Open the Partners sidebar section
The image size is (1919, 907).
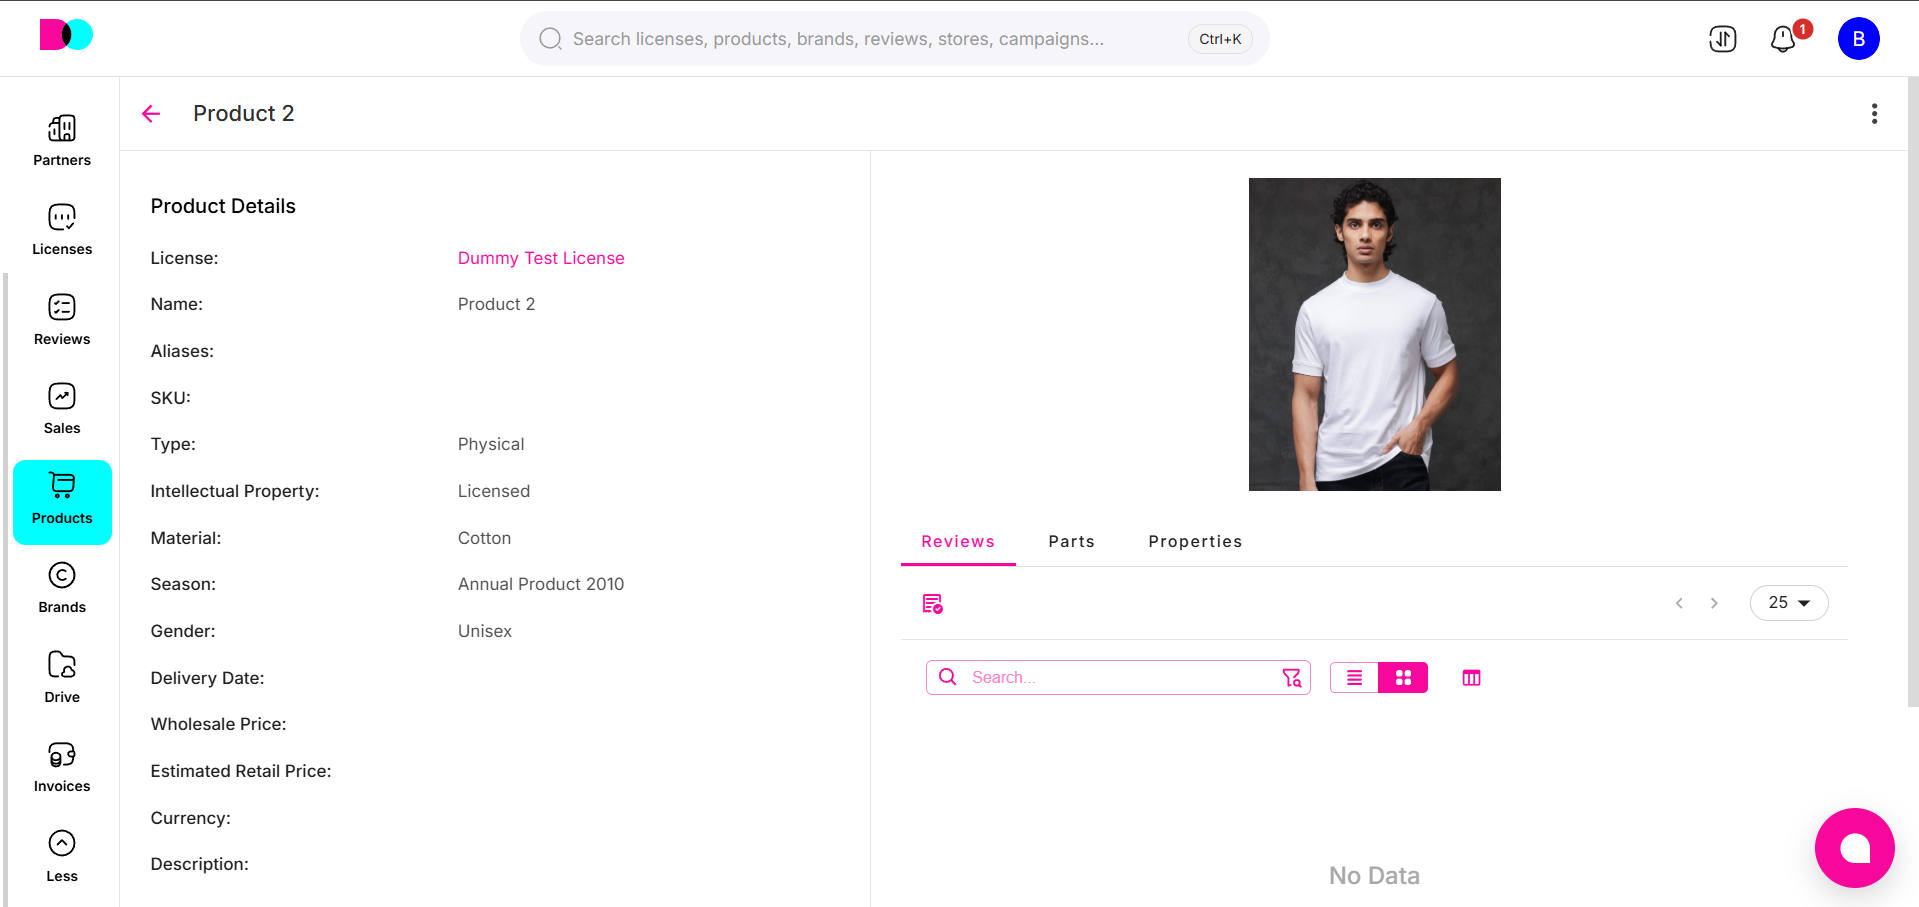pyautogui.click(x=62, y=140)
